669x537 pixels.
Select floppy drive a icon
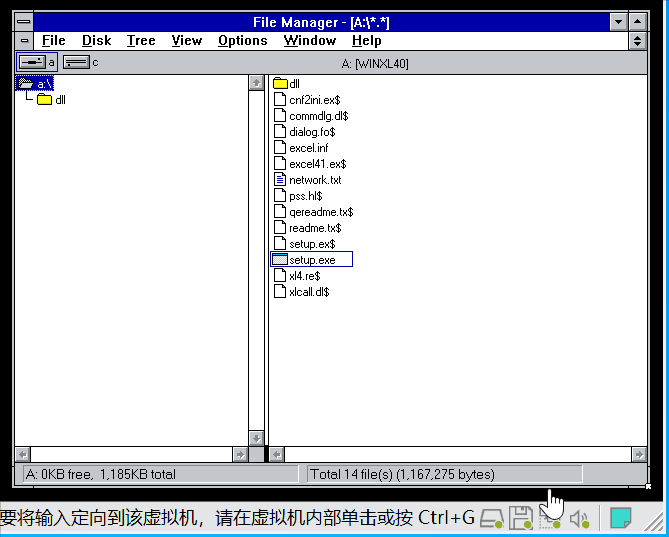coord(32,63)
